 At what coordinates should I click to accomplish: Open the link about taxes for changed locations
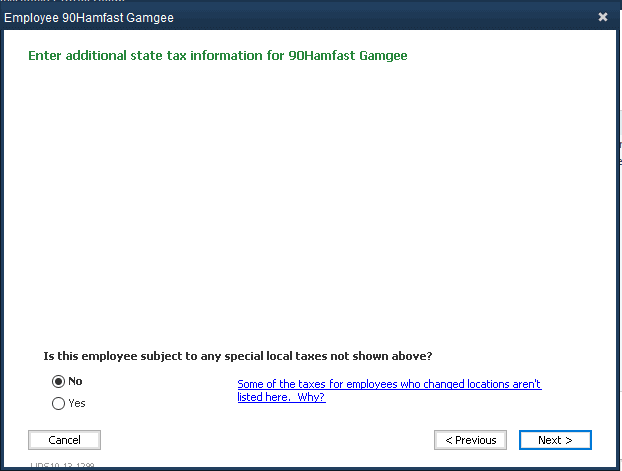coord(389,390)
